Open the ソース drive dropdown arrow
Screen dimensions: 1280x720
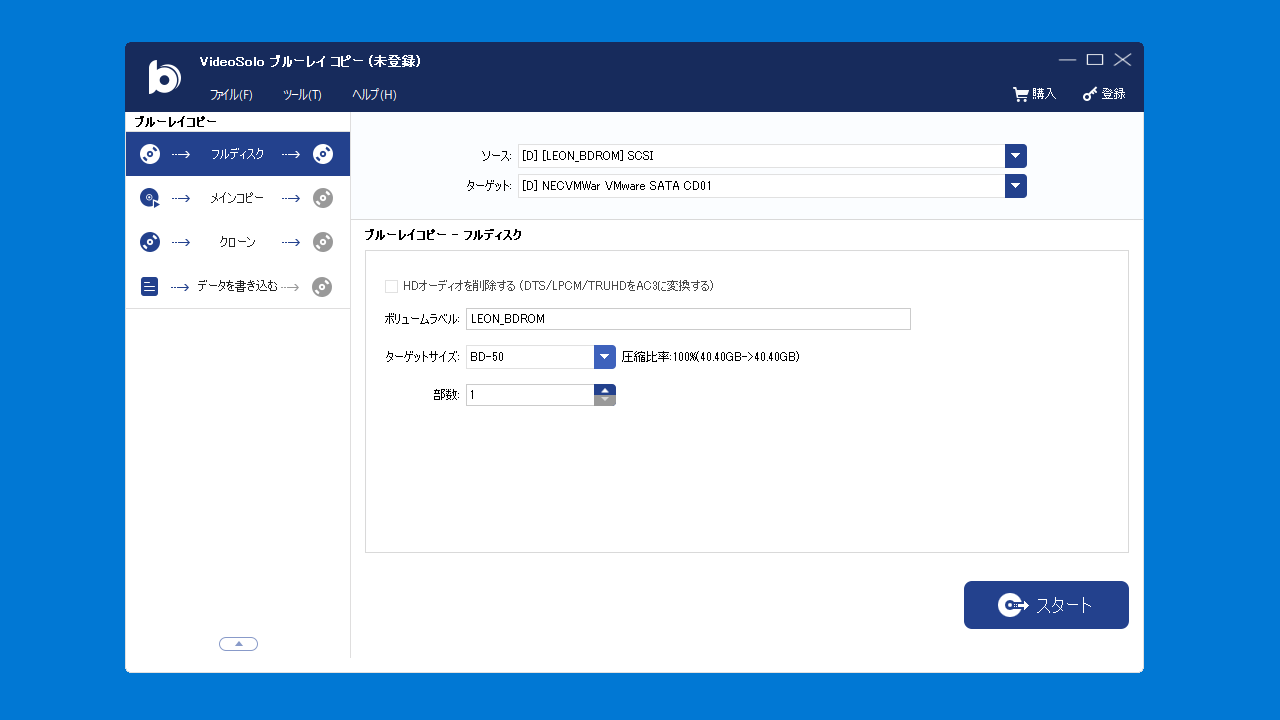(x=1016, y=156)
